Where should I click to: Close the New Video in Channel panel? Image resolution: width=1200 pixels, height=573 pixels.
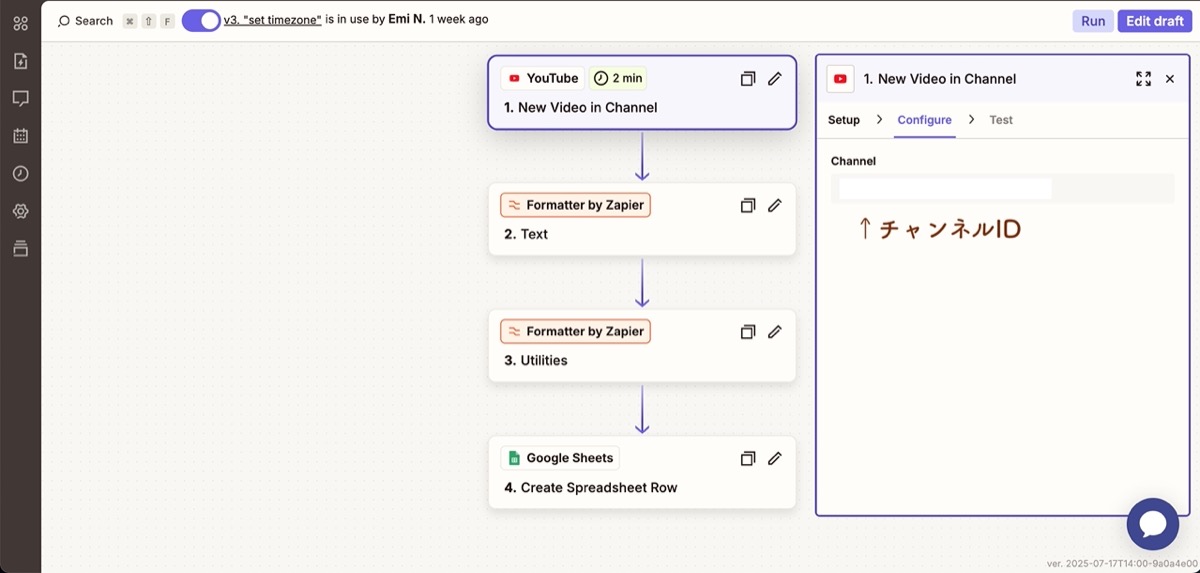pos(1170,79)
